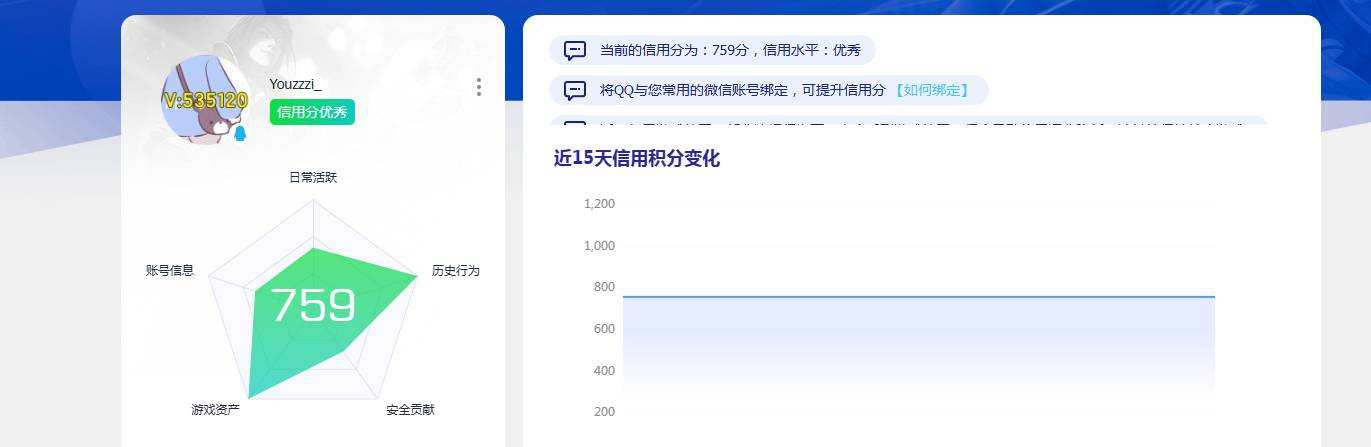Click the 信用分优秀 green badge
This screenshot has width=1371, height=447.
(312, 112)
